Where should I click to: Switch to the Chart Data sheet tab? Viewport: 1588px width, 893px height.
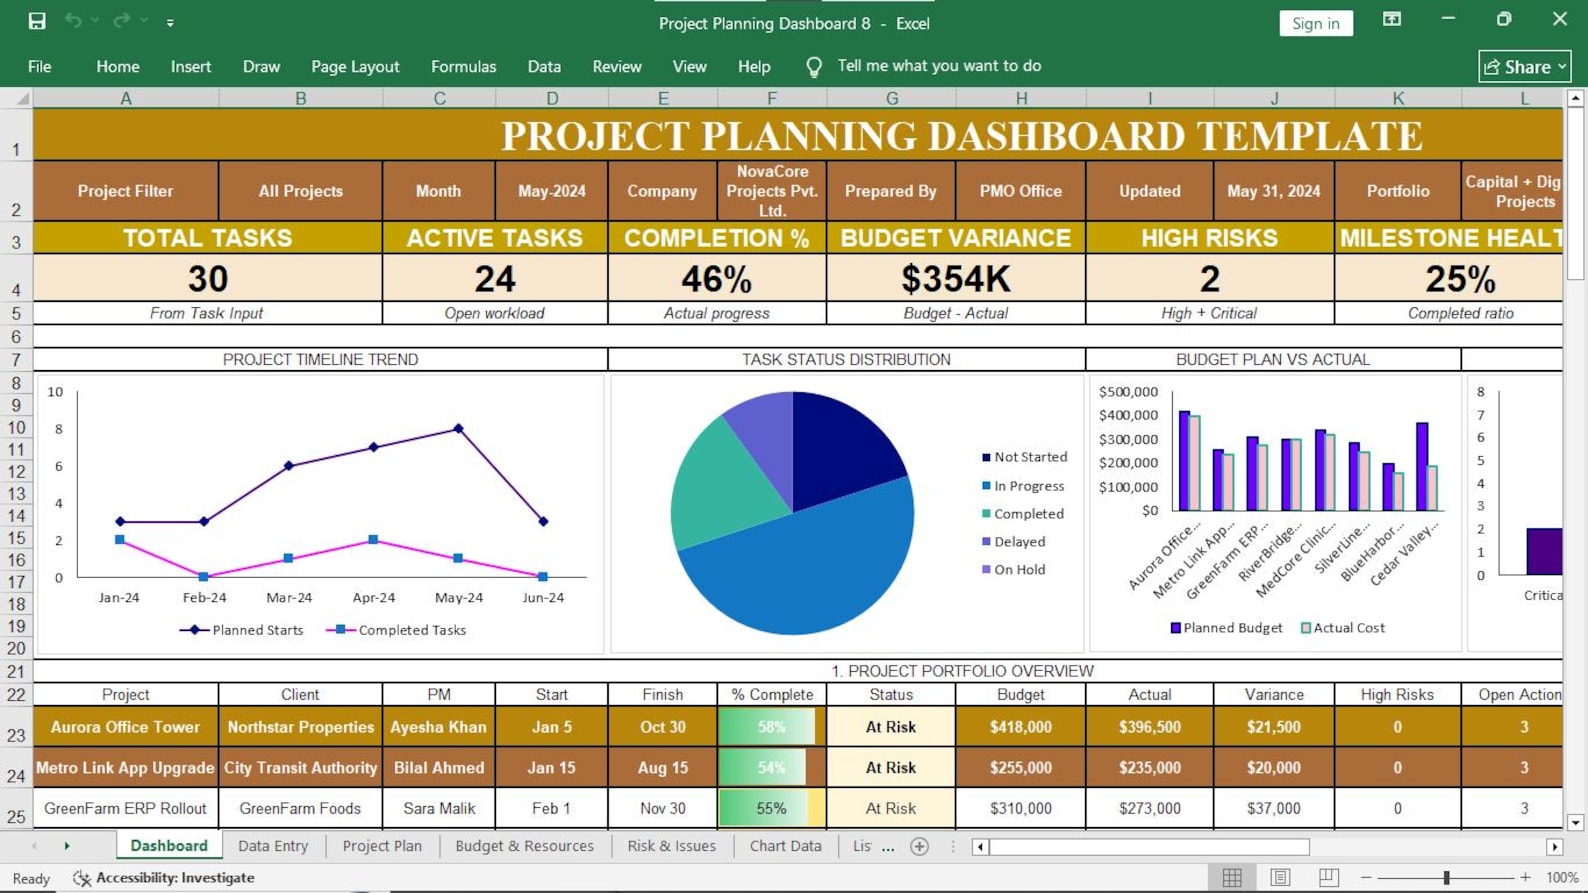(785, 846)
